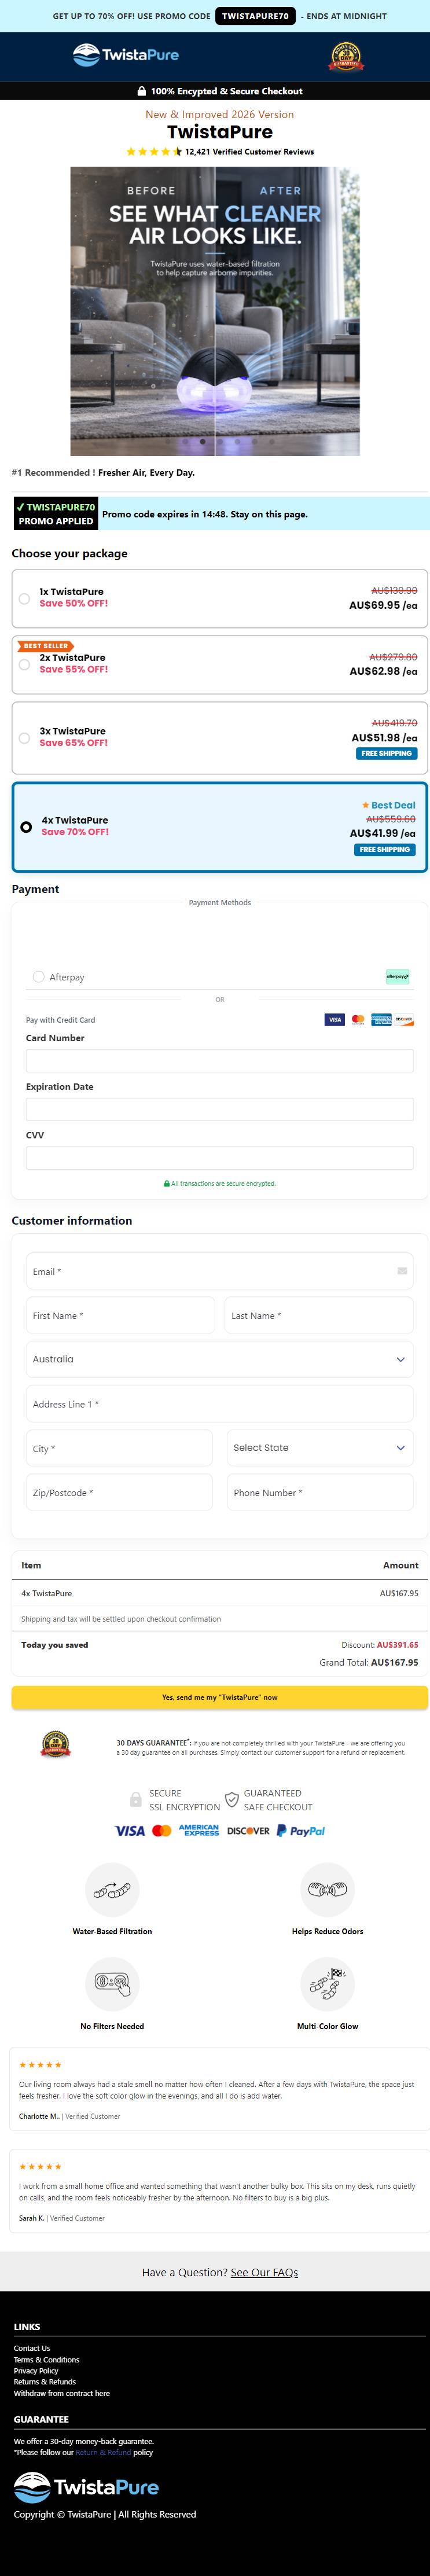Select the 4x TwistaPure package radio
The image size is (430, 2576).
[26, 827]
